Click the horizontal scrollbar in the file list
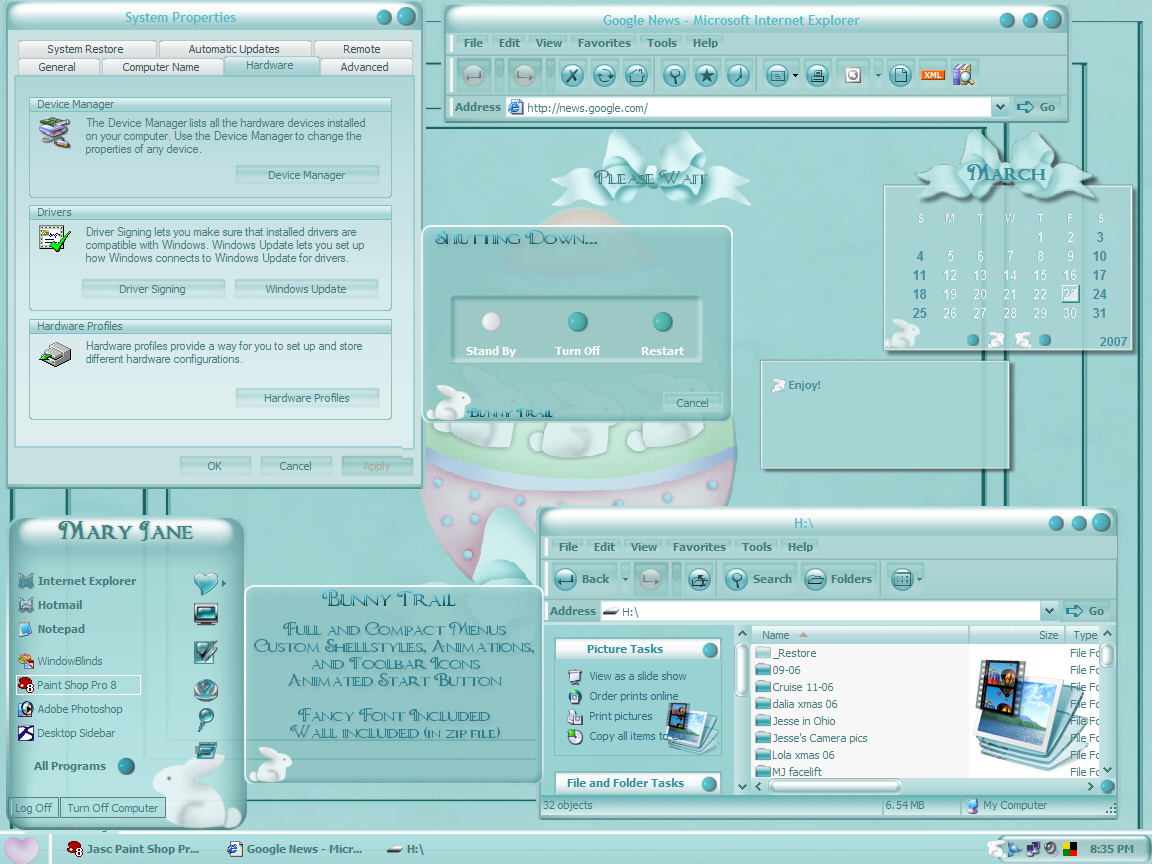The width and height of the screenshot is (1152, 864). coord(835,787)
